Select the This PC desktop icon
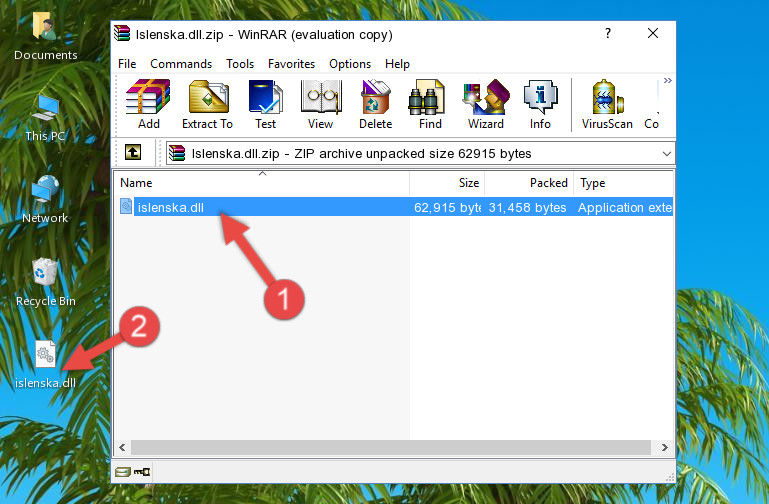Image resolution: width=769 pixels, height=504 pixels. [45, 118]
